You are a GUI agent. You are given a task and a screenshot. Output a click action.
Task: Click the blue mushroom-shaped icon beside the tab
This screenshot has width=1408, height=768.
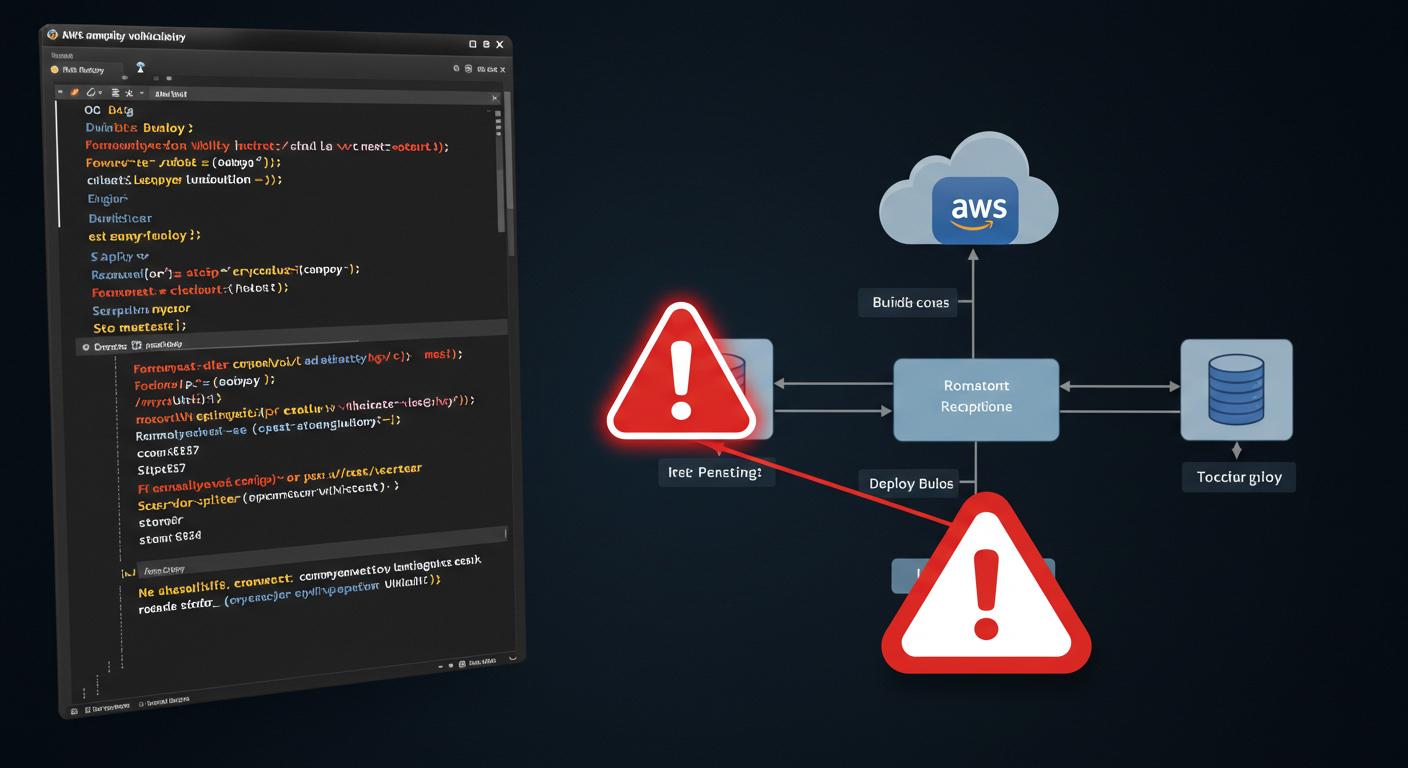pyautogui.click(x=140, y=67)
